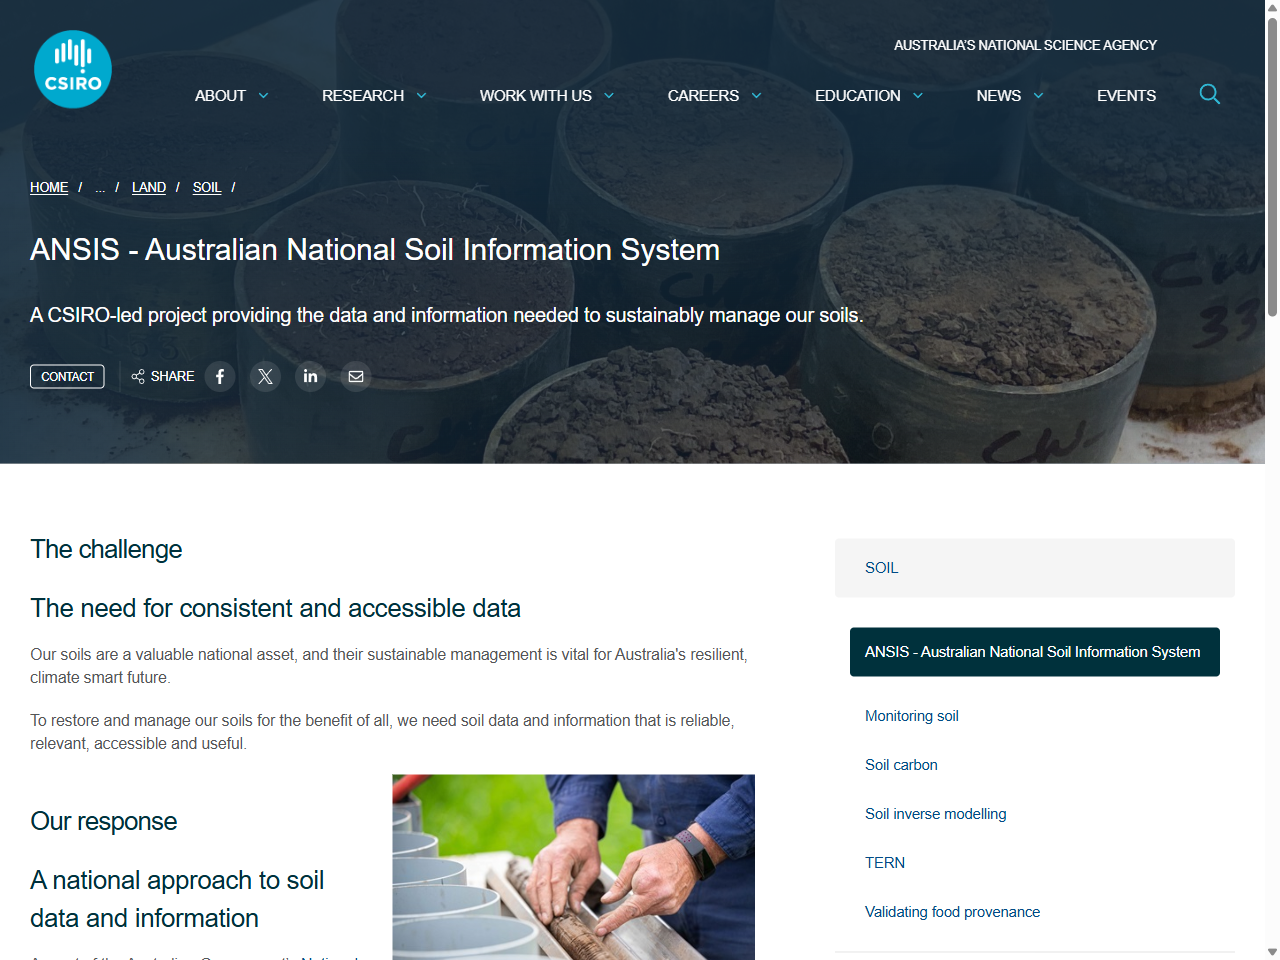Expand the Work With Us chevron

(x=609, y=96)
